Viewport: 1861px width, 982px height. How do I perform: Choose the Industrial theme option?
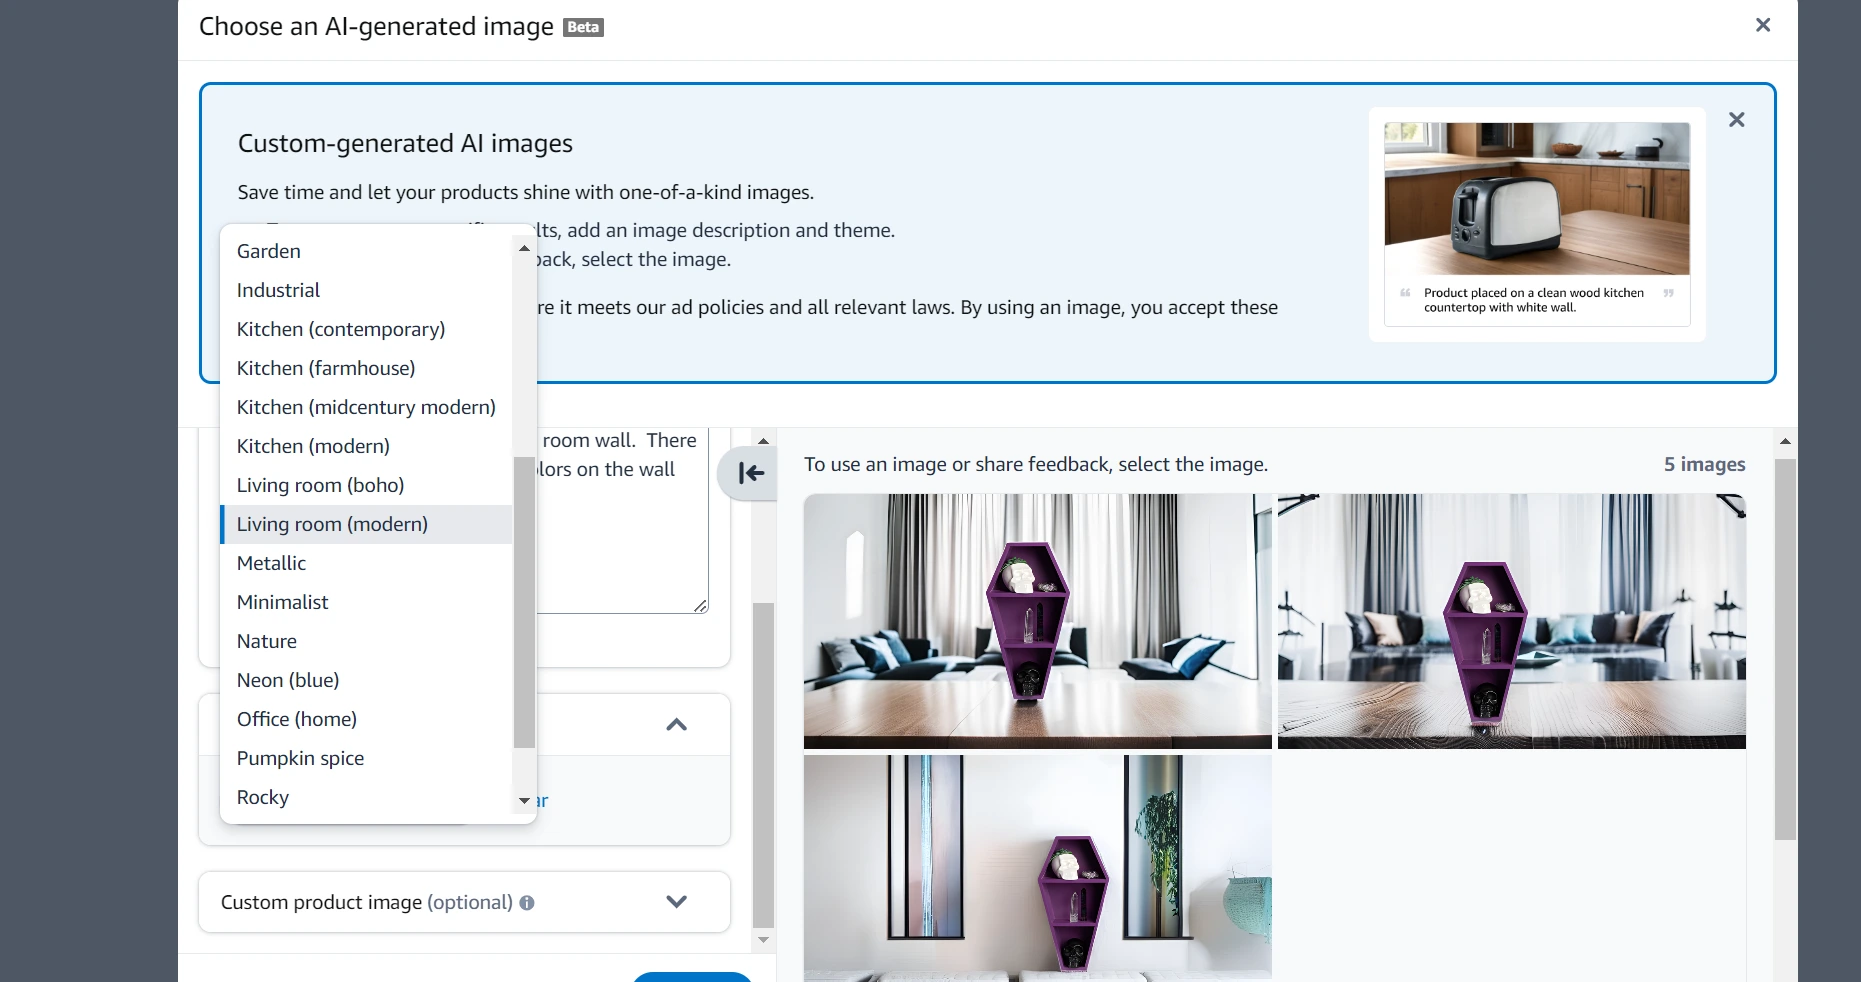click(278, 290)
